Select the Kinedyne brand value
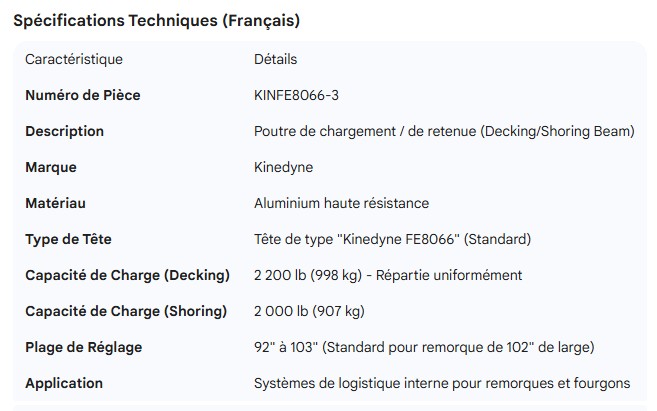Viewport: 657px width, 411px height. pyautogui.click(x=283, y=167)
